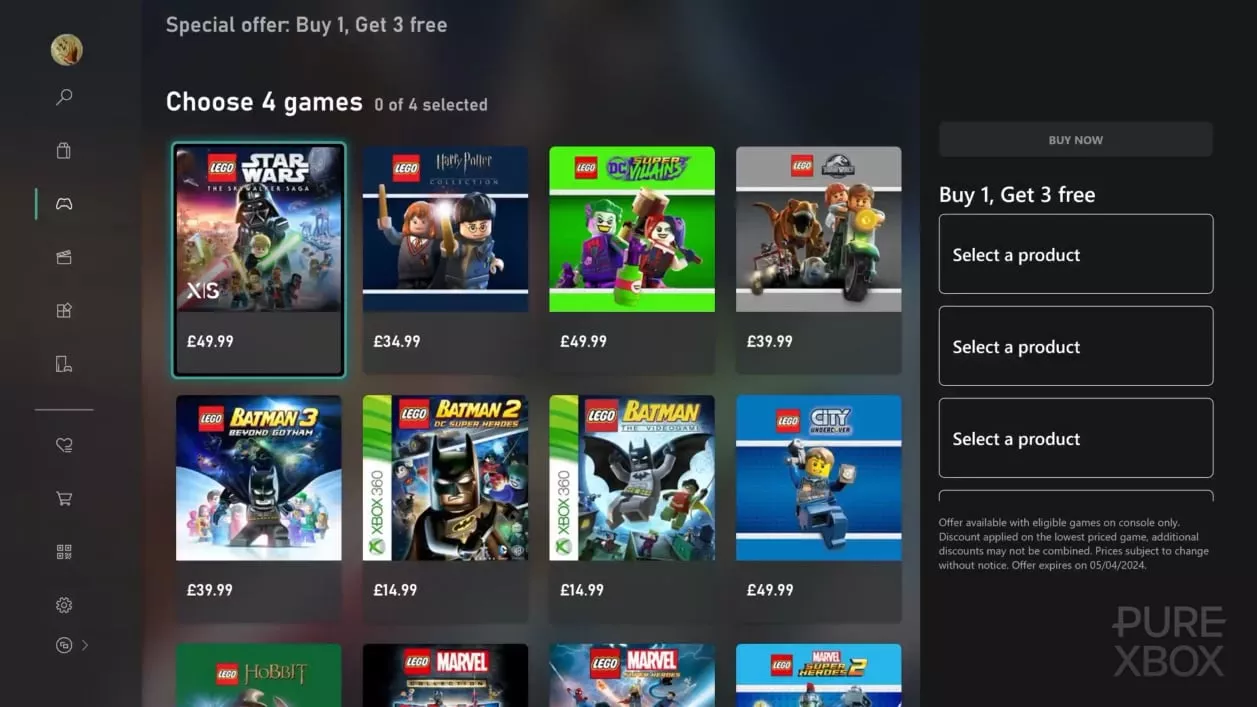The height and width of the screenshot is (707, 1257).
Task: Open the profile avatar in sidebar
Action: pos(66,50)
